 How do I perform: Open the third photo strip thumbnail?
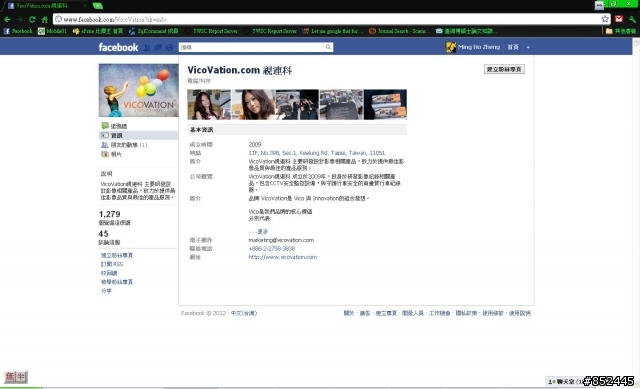click(297, 104)
